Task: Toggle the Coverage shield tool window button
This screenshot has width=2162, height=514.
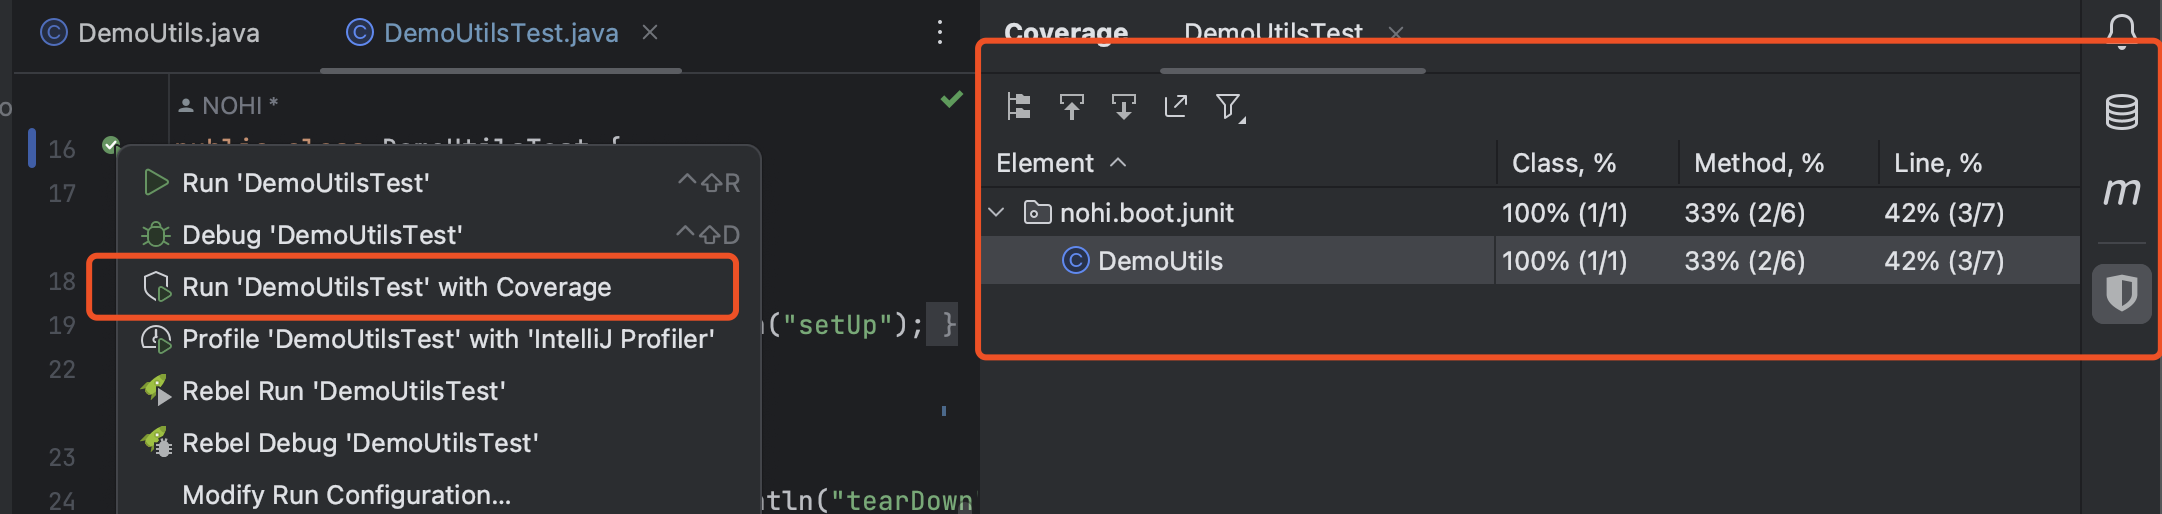Action: click(x=2121, y=294)
